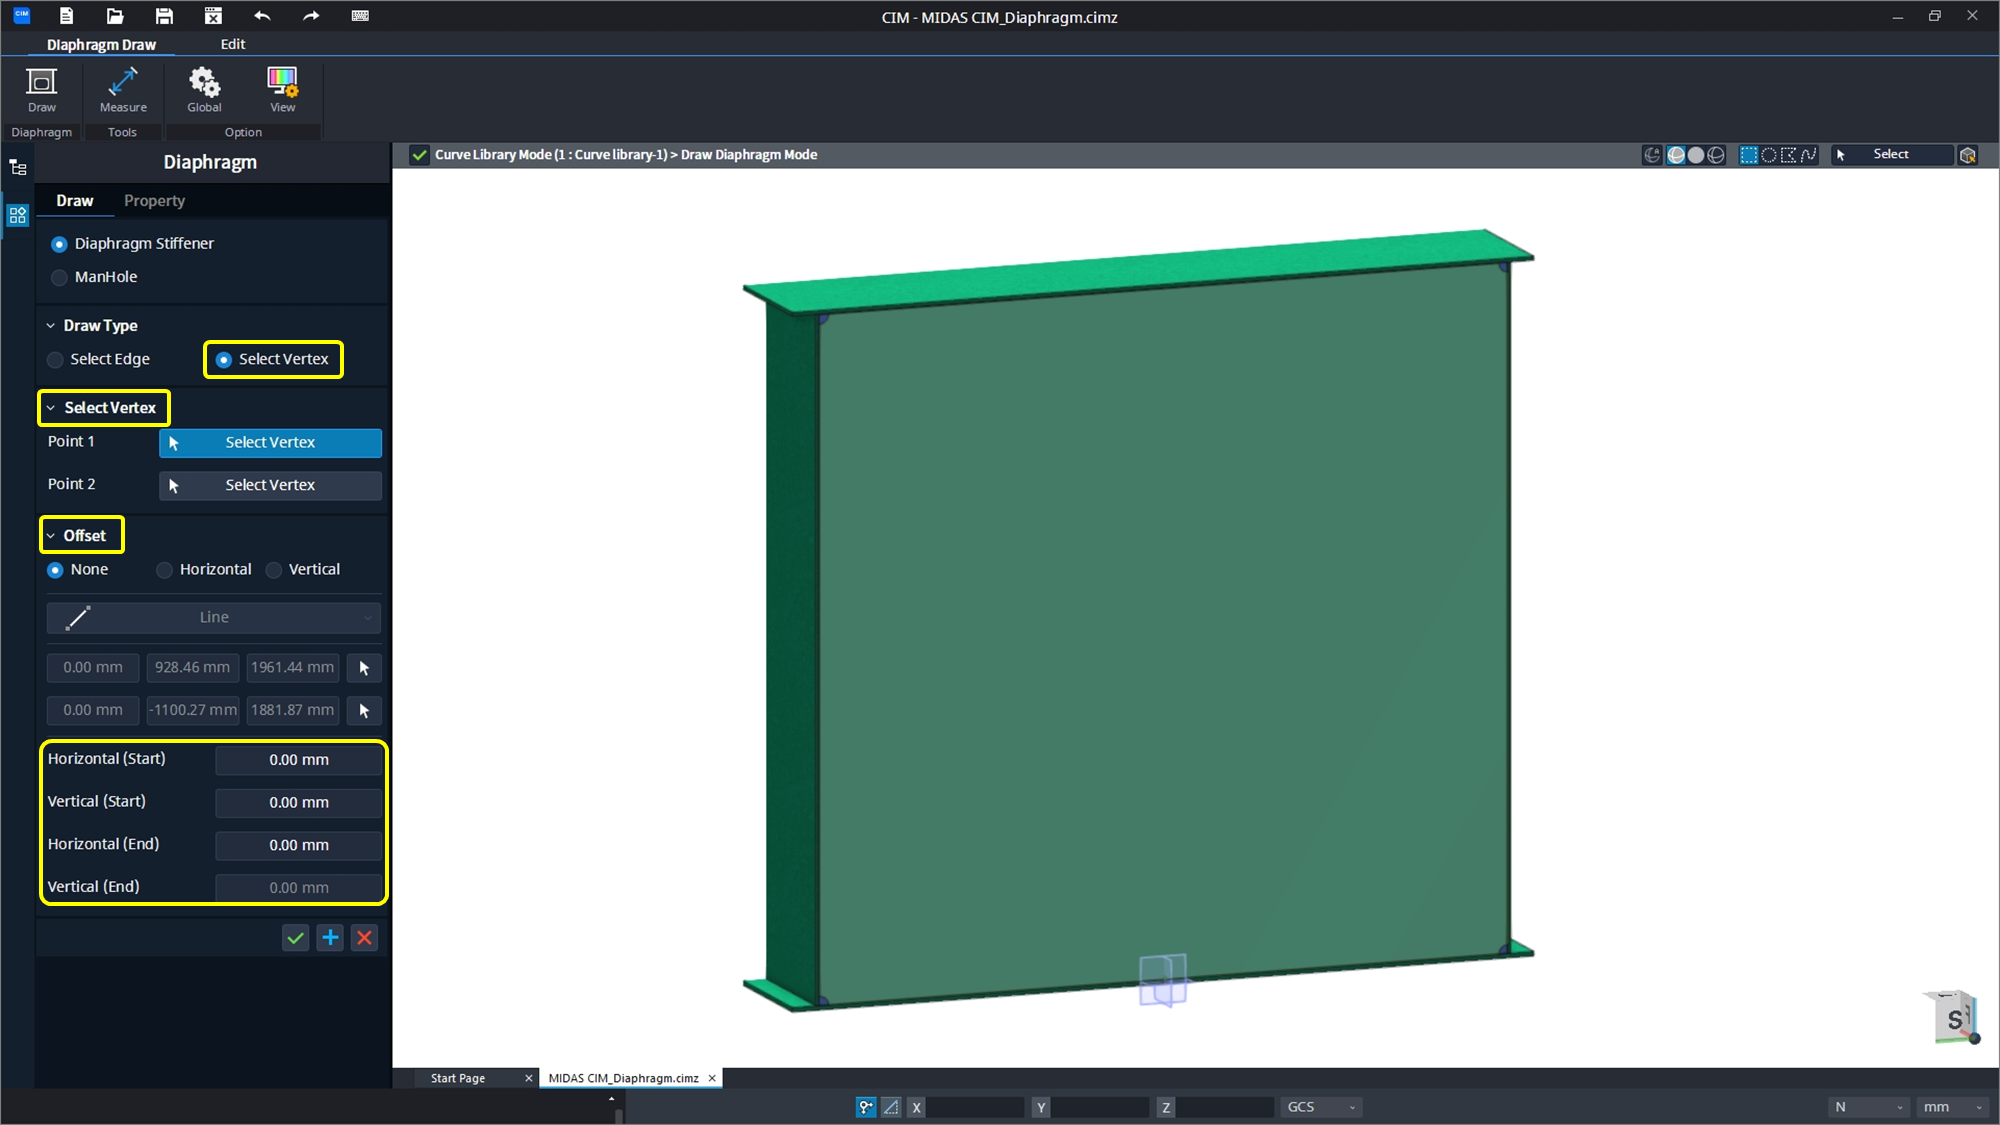Viewport: 2000px width, 1125px height.
Task: Collapse the Draw Type section
Action: coord(51,326)
